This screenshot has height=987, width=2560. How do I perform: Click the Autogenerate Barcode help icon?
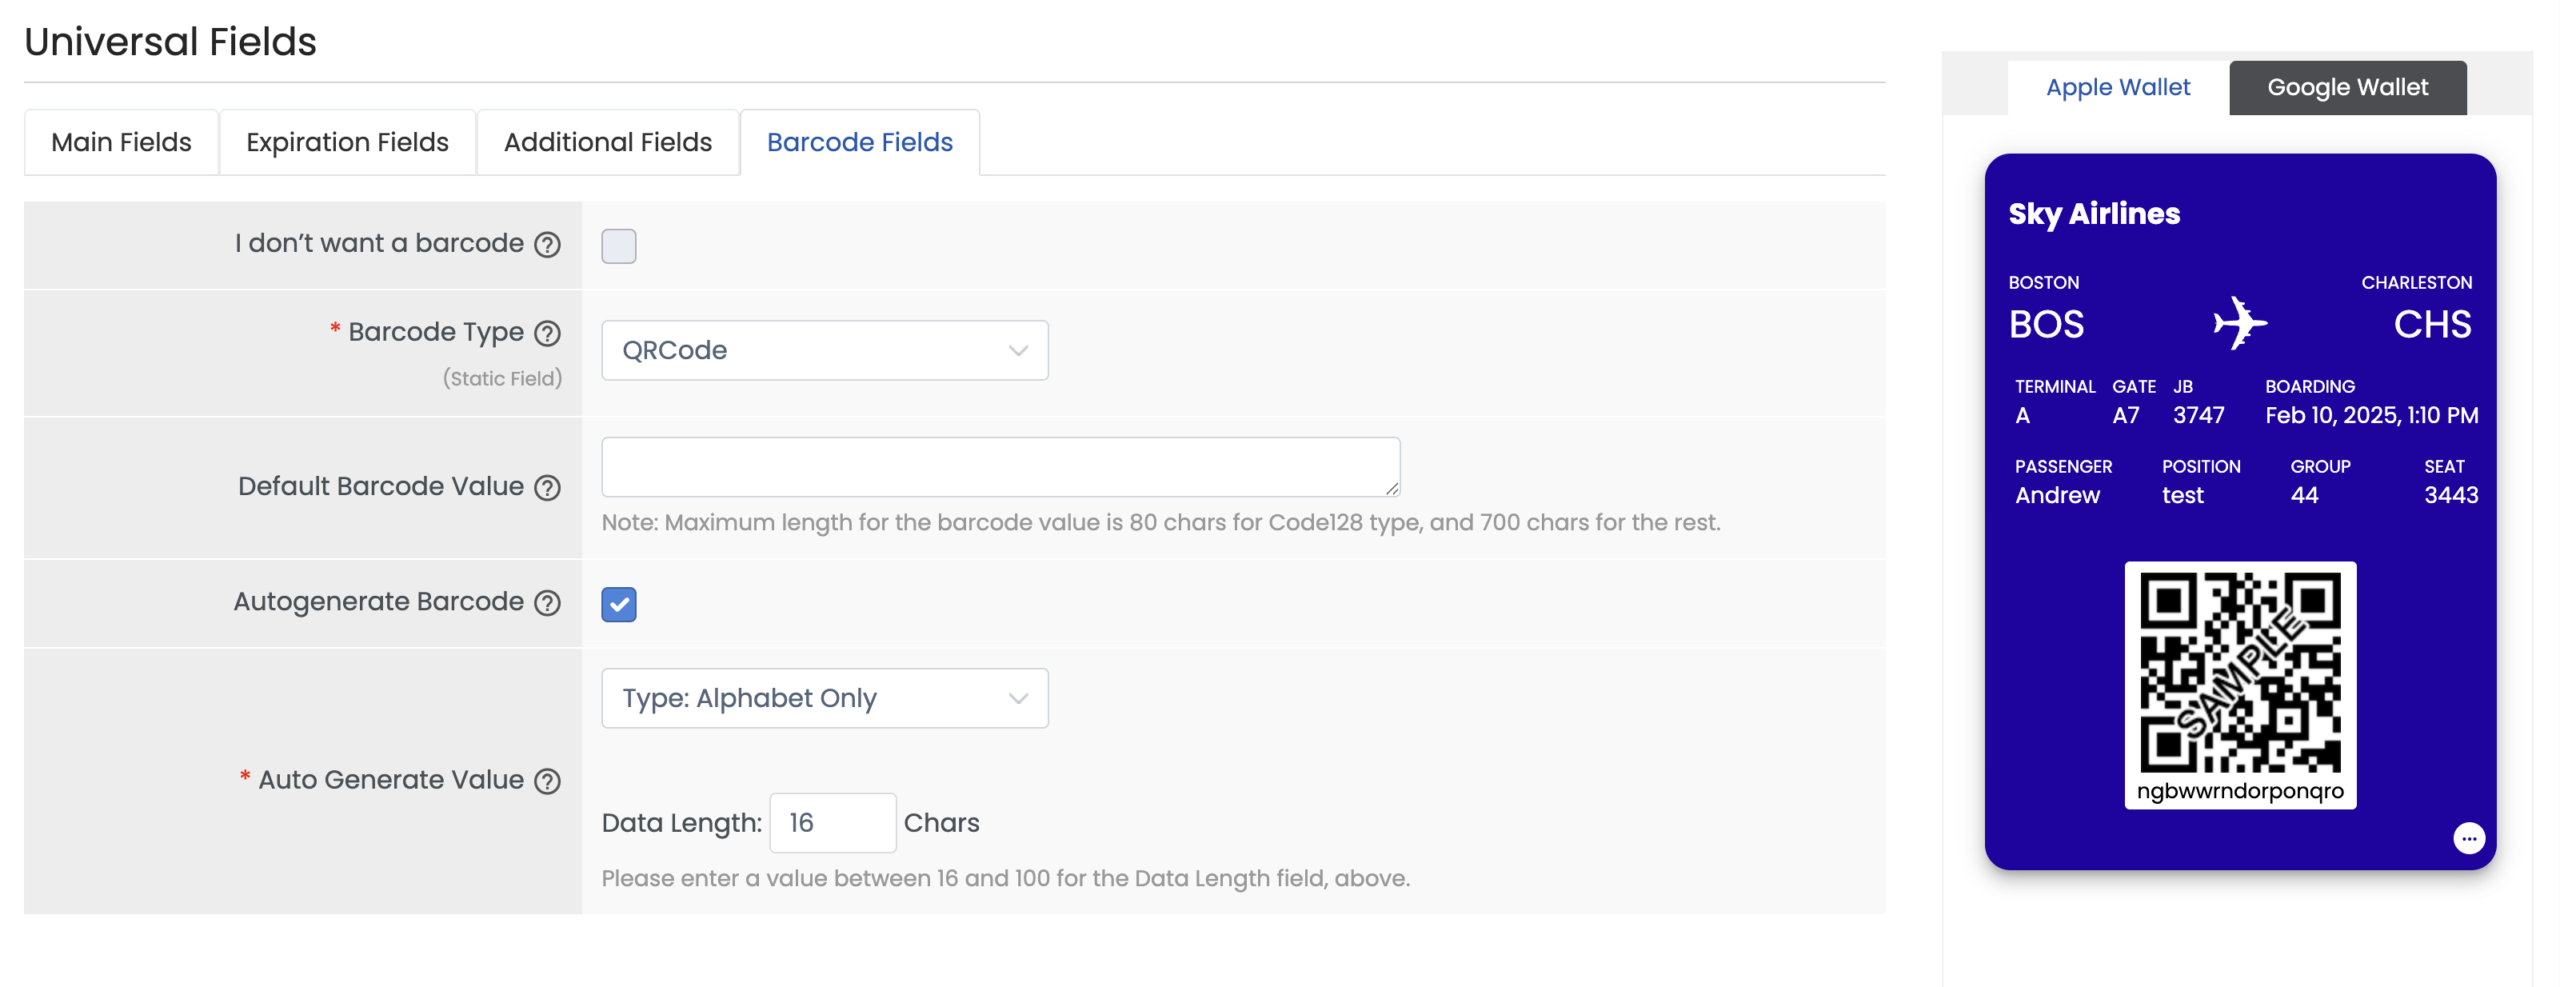(547, 602)
